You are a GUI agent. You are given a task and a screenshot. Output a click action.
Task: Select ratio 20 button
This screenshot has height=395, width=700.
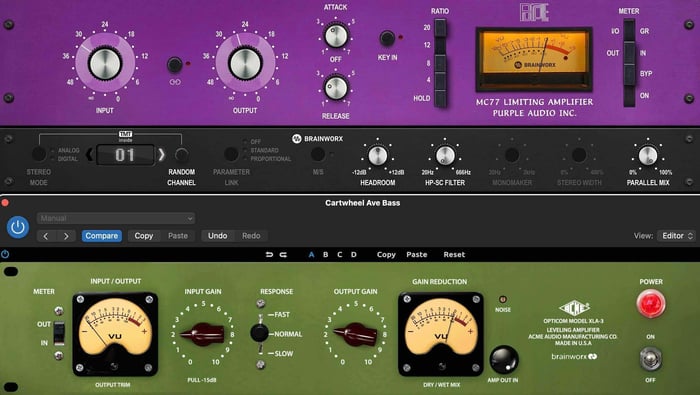point(440,28)
